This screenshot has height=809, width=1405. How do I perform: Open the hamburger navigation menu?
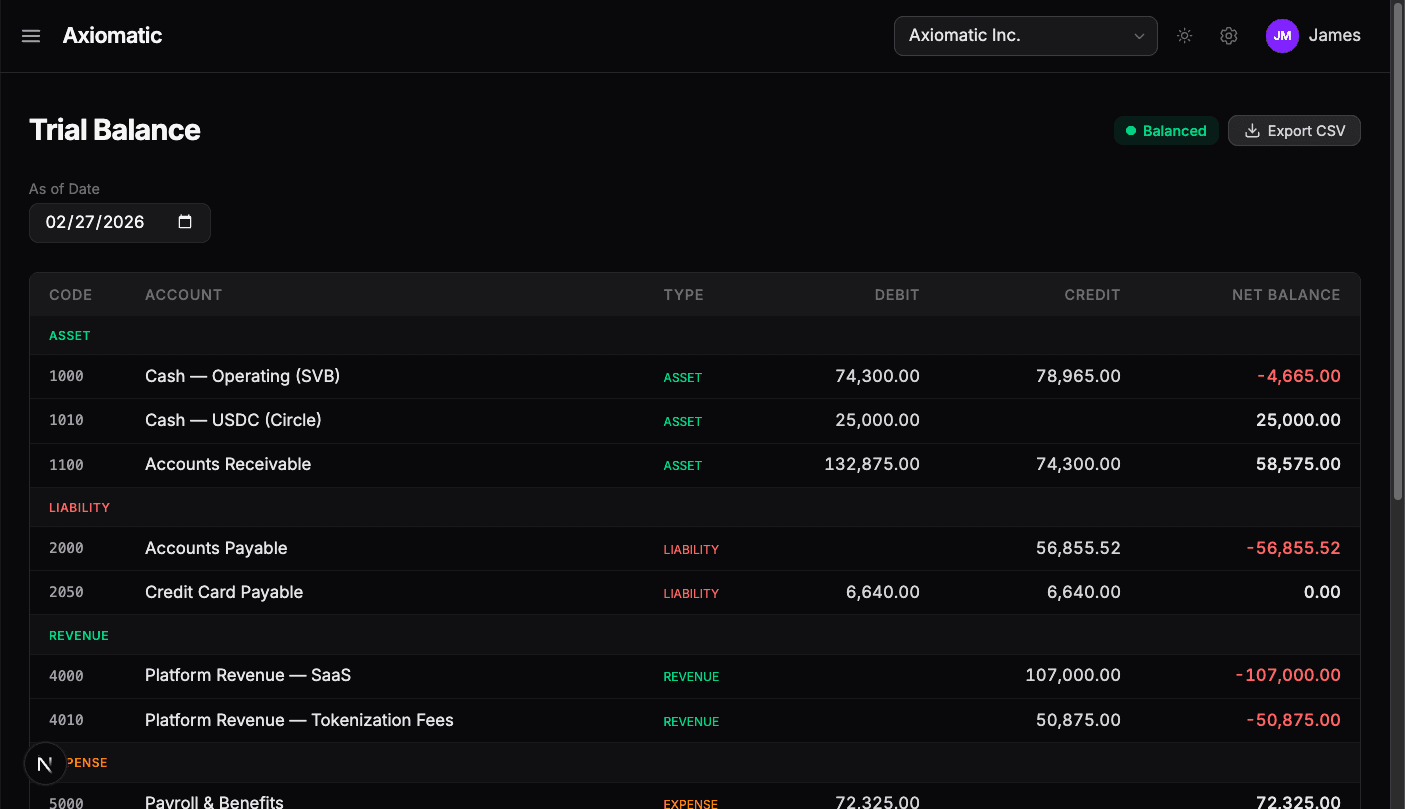tap(30, 35)
